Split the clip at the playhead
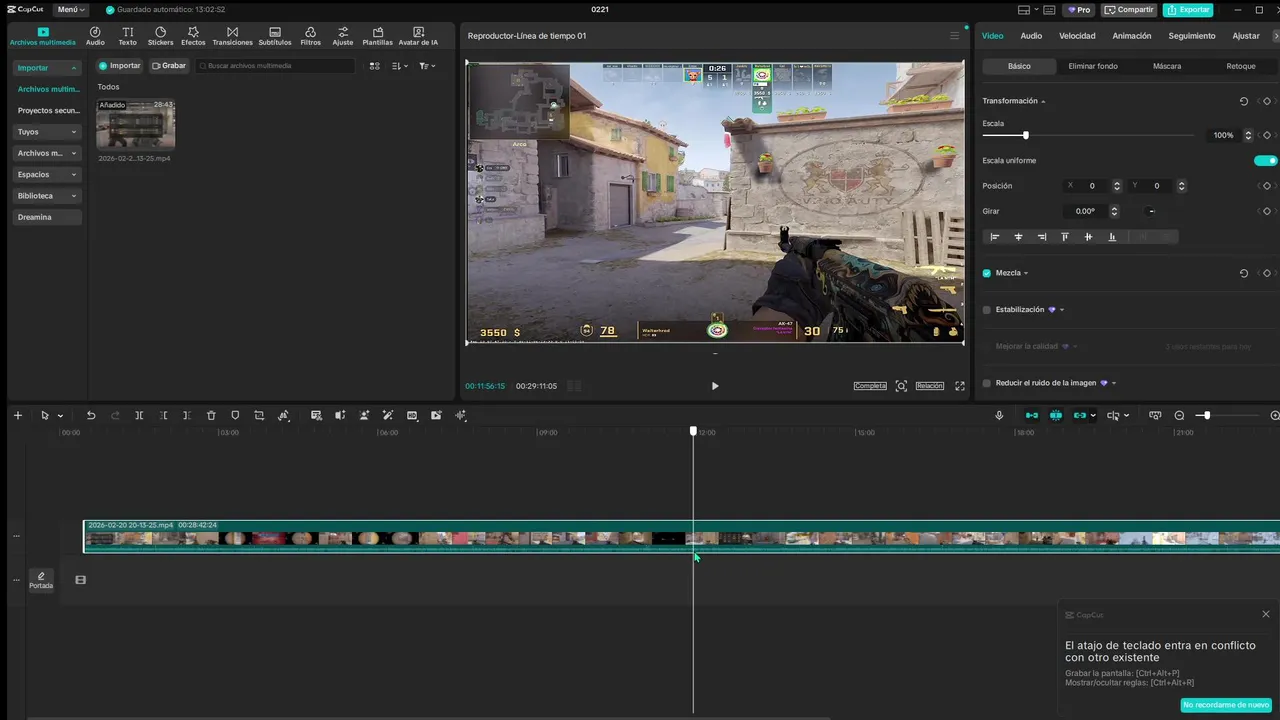Viewport: 1280px width, 720px height. [139, 415]
